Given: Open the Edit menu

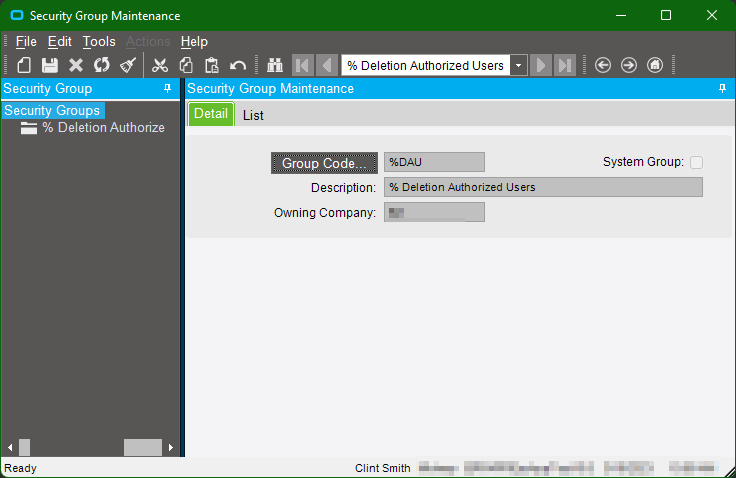Looking at the screenshot, I should [x=60, y=42].
